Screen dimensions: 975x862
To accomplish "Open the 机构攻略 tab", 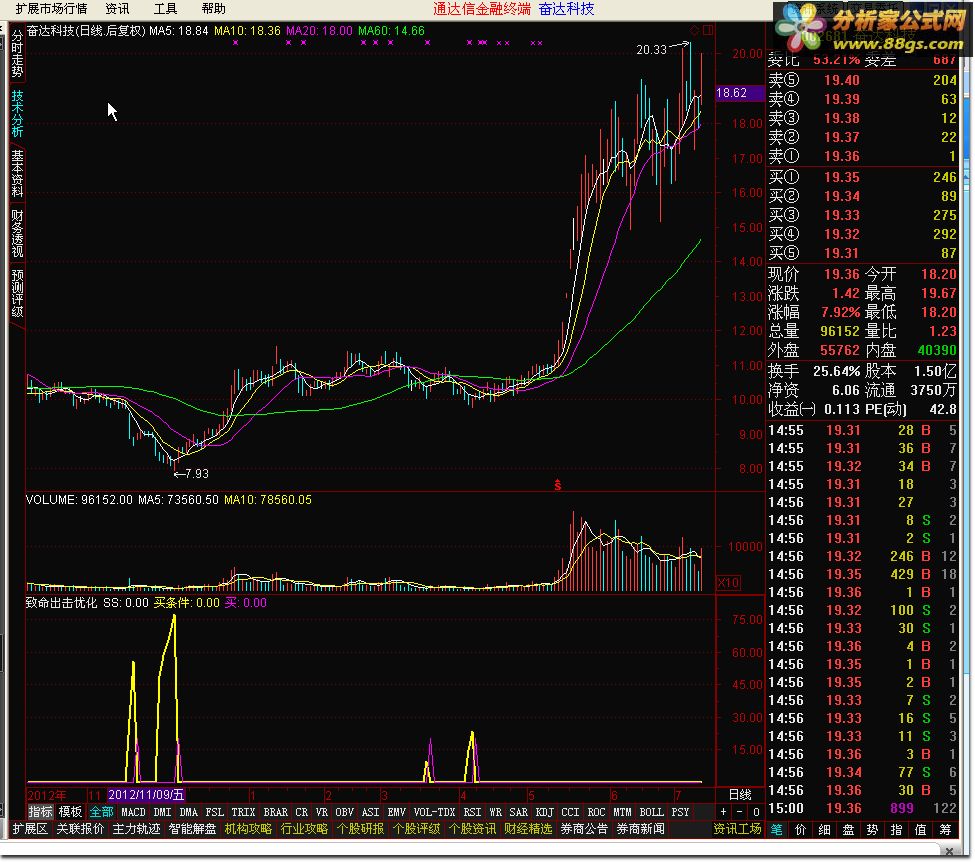I will [x=248, y=829].
